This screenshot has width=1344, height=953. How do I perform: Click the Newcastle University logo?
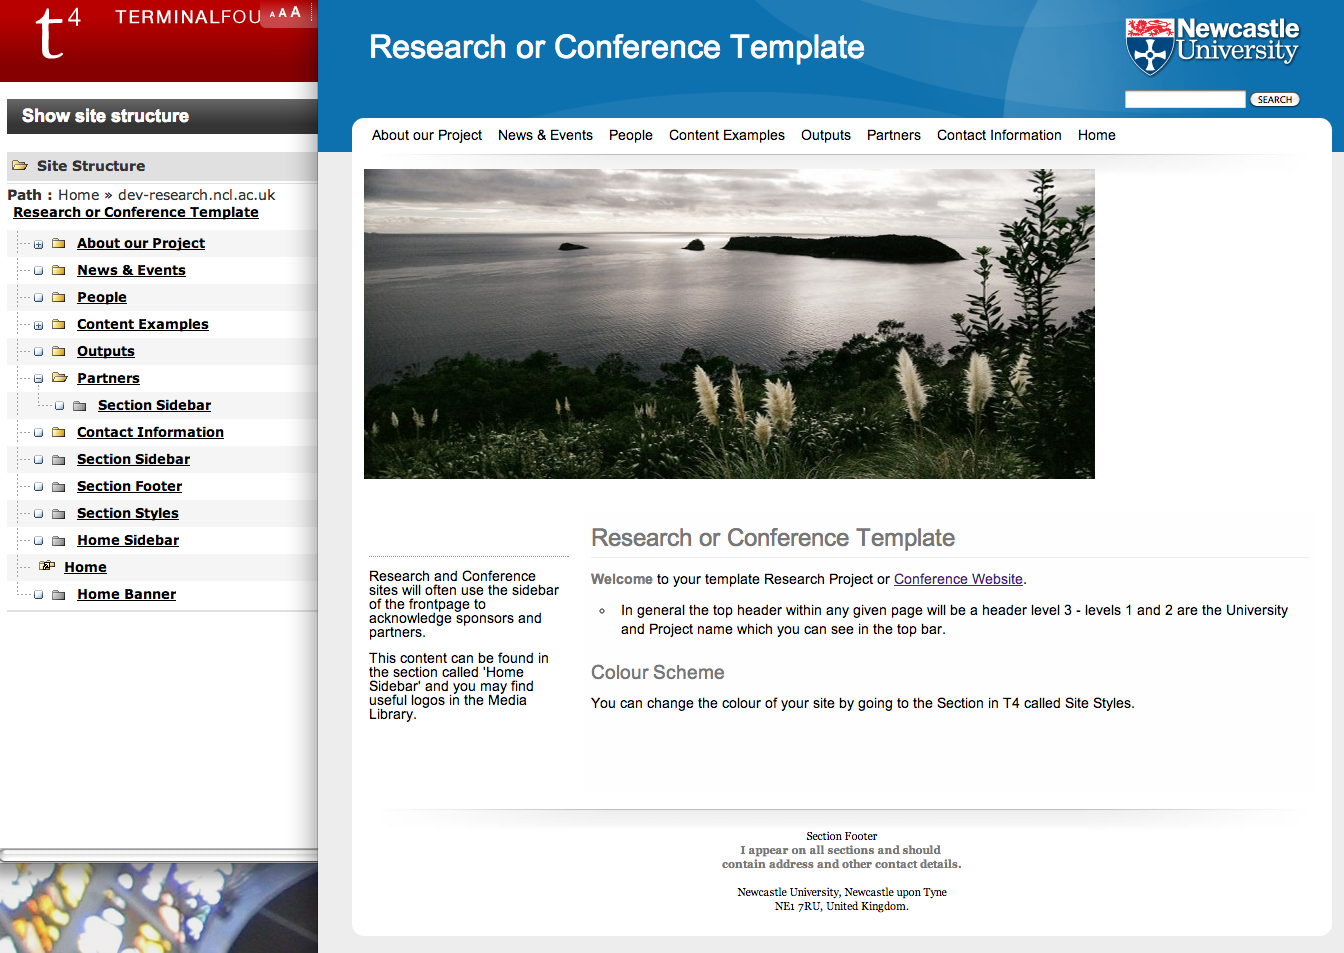(x=1212, y=45)
